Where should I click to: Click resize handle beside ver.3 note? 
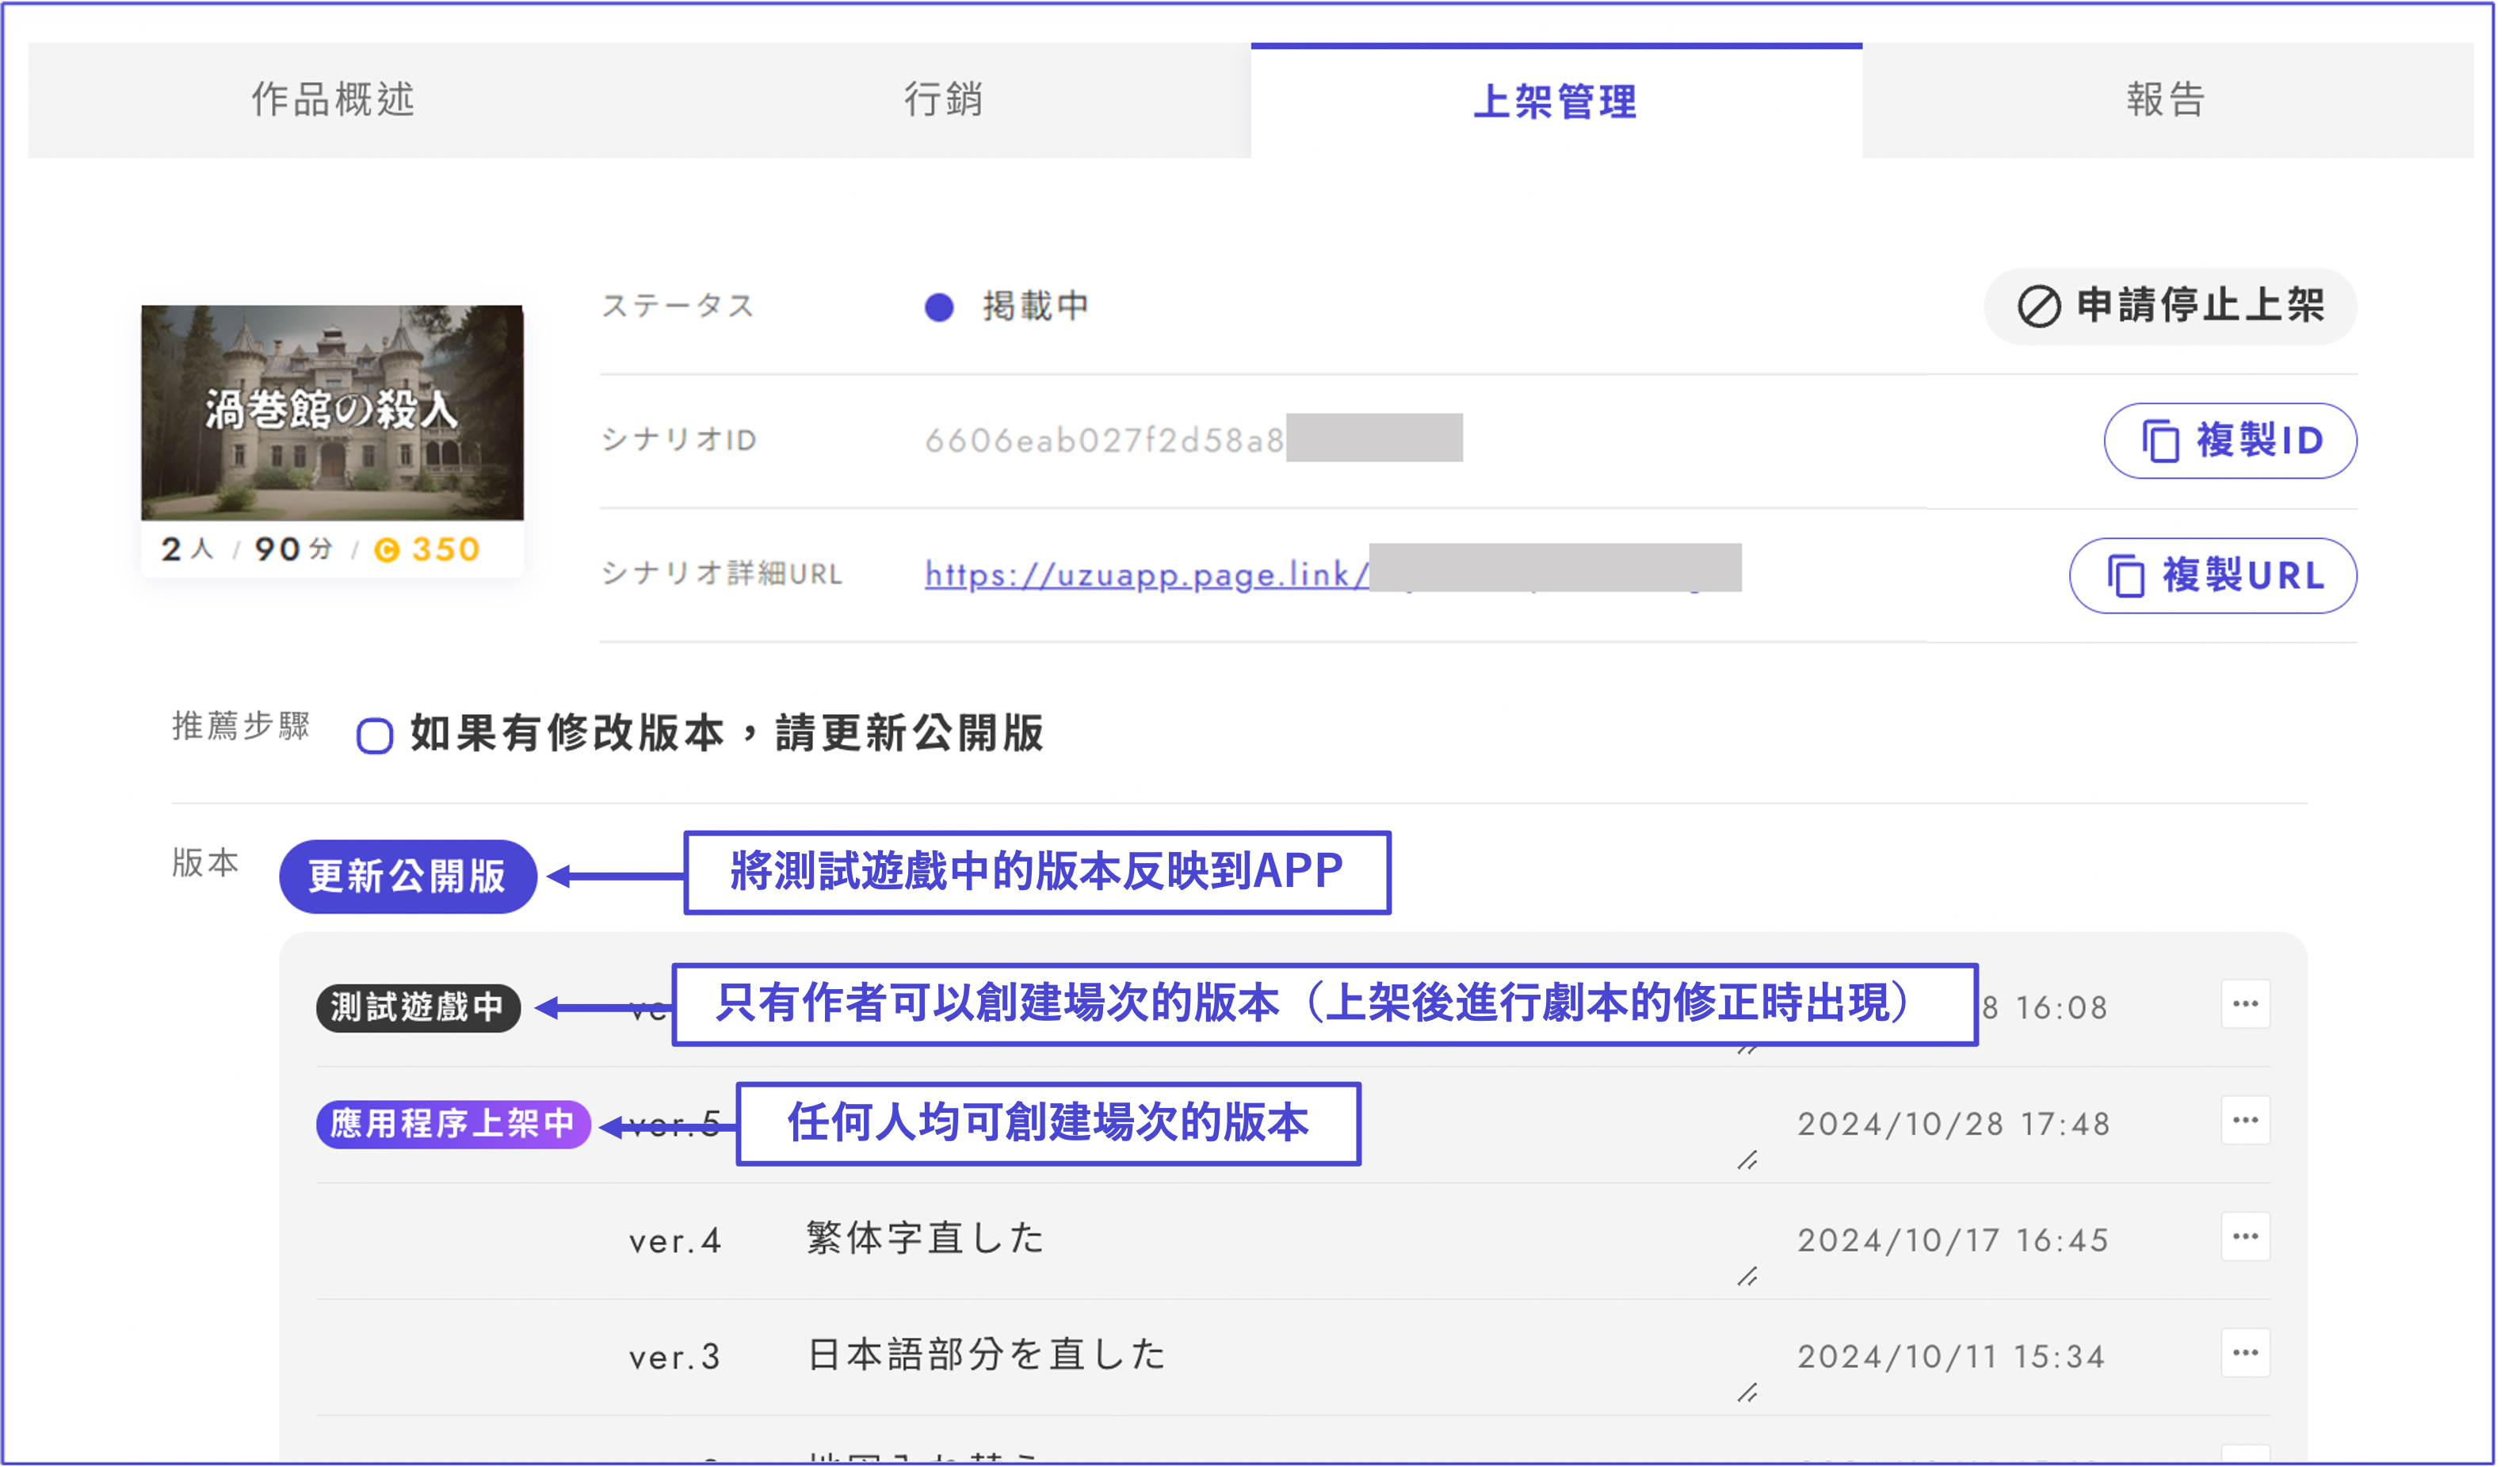[x=1747, y=1393]
